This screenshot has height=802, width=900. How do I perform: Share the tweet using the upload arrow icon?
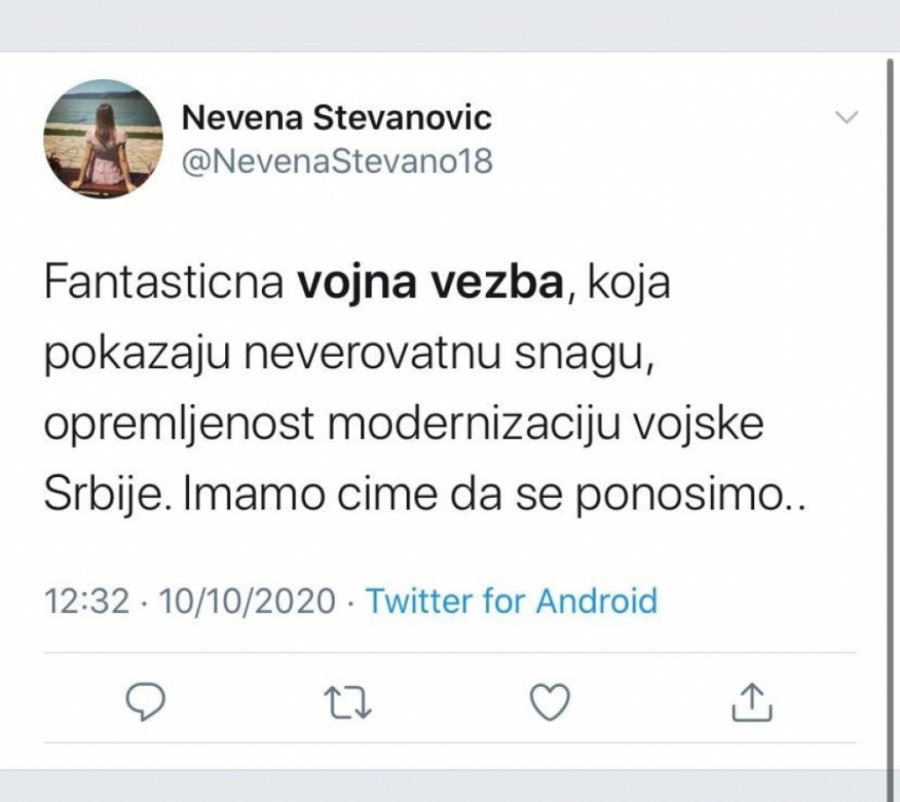click(753, 704)
